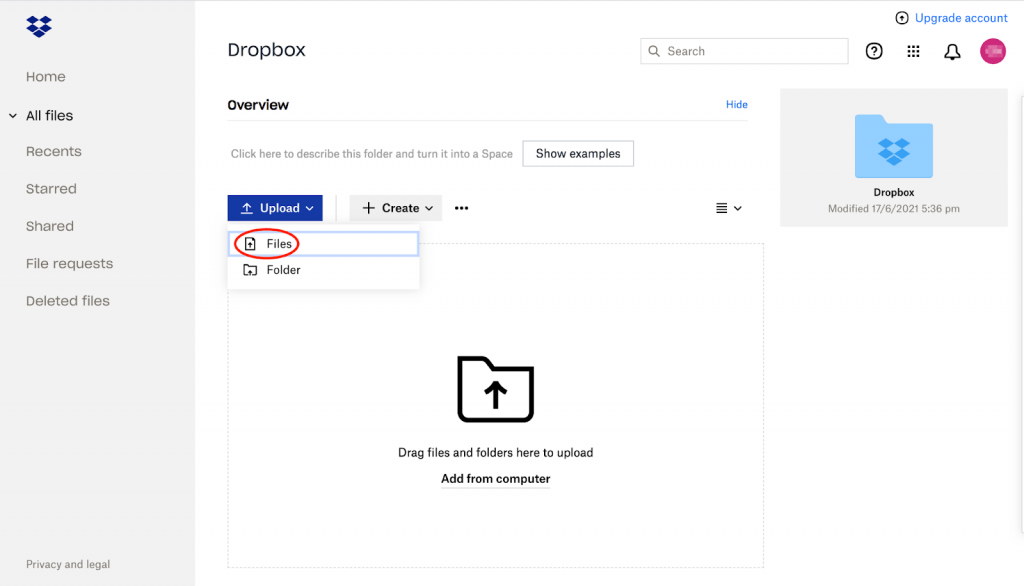Open the apps grid icon

(x=913, y=51)
